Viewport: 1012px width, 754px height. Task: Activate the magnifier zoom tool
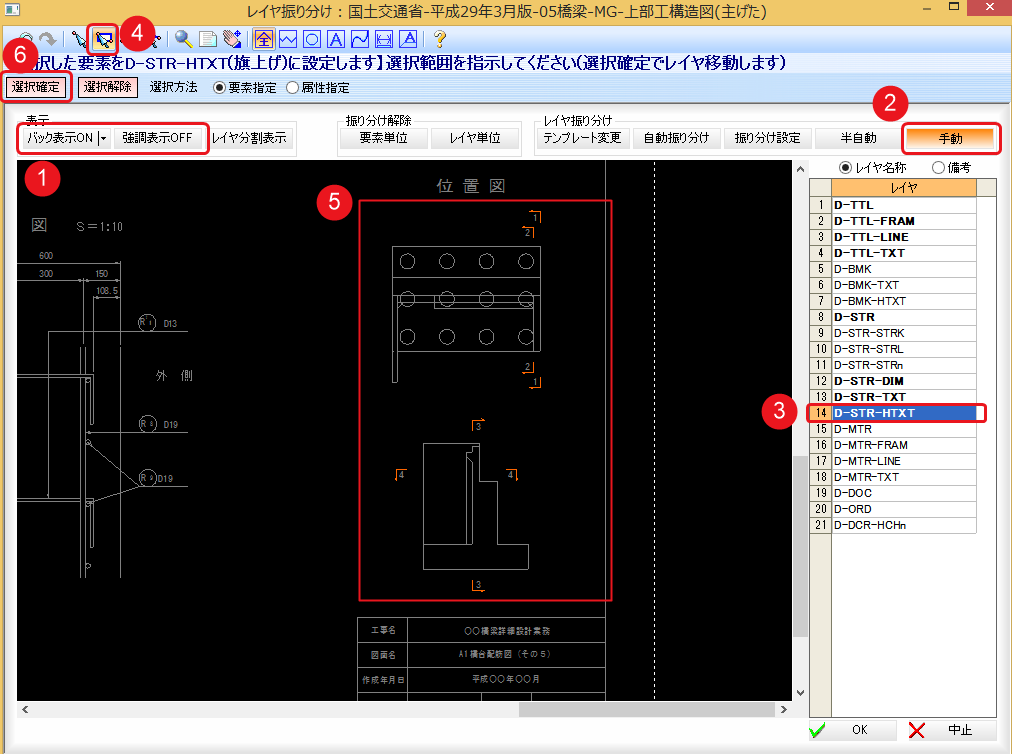pyautogui.click(x=182, y=39)
